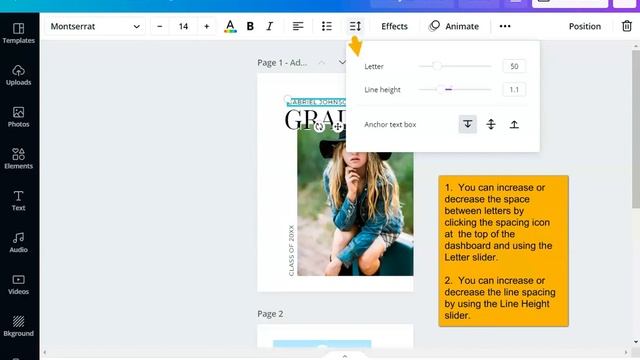Screen dimensions: 640x360
Task: Toggle bulleted list formatting
Action: [327, 27]
